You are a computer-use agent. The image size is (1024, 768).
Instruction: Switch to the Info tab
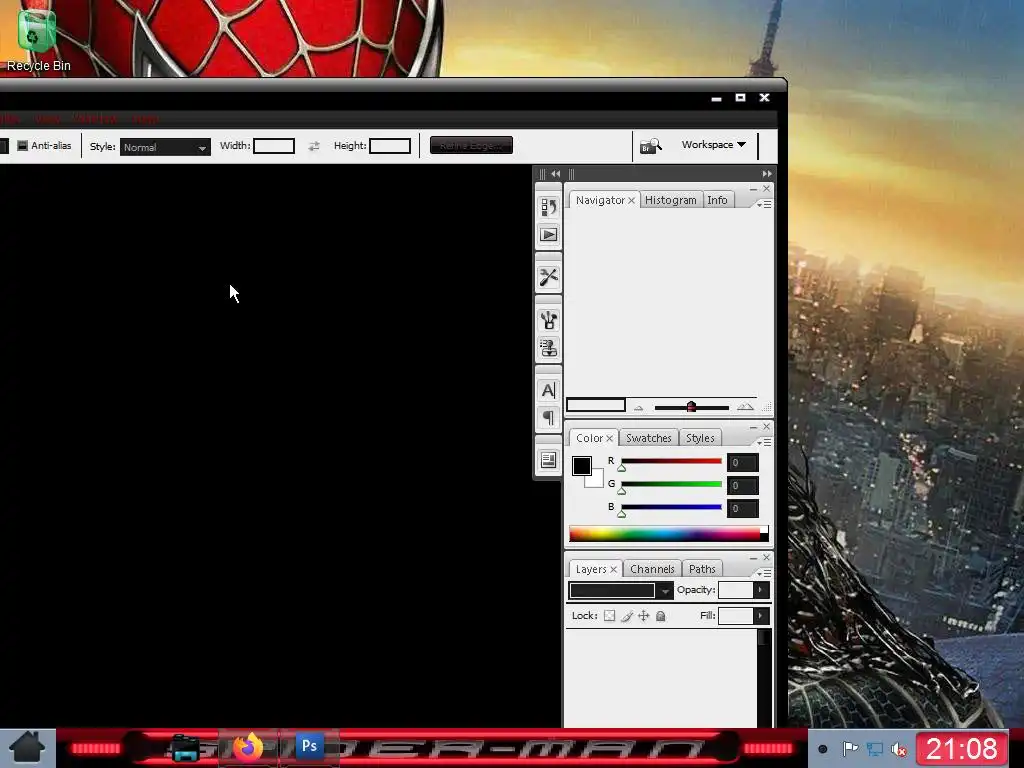click(x=717, y=200)
